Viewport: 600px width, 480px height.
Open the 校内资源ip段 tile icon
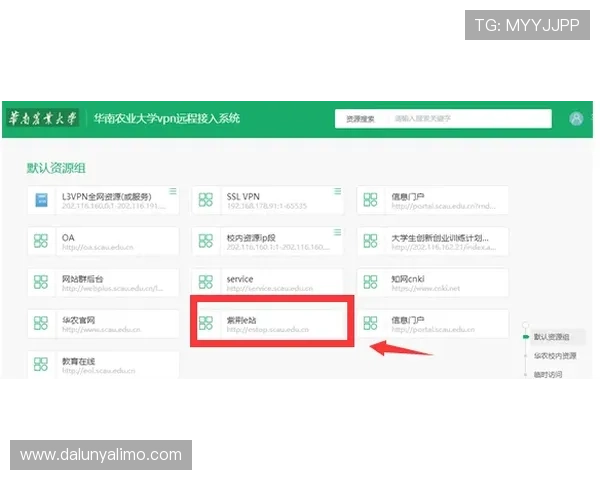206,241
